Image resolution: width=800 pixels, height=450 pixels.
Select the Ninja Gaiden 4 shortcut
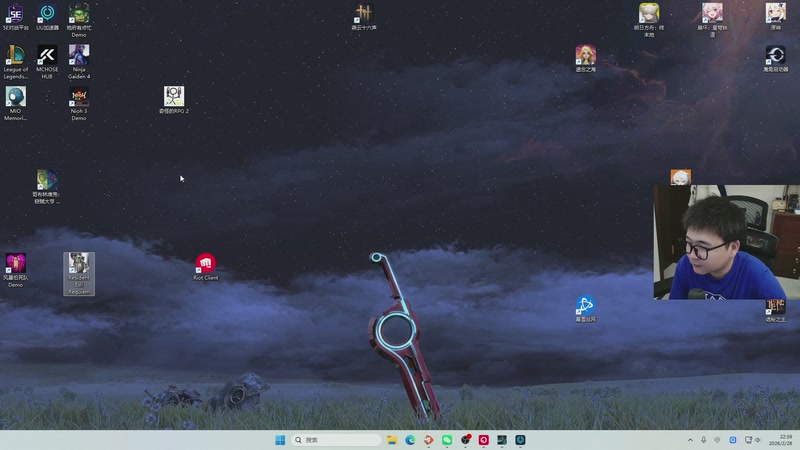[79, 62]
